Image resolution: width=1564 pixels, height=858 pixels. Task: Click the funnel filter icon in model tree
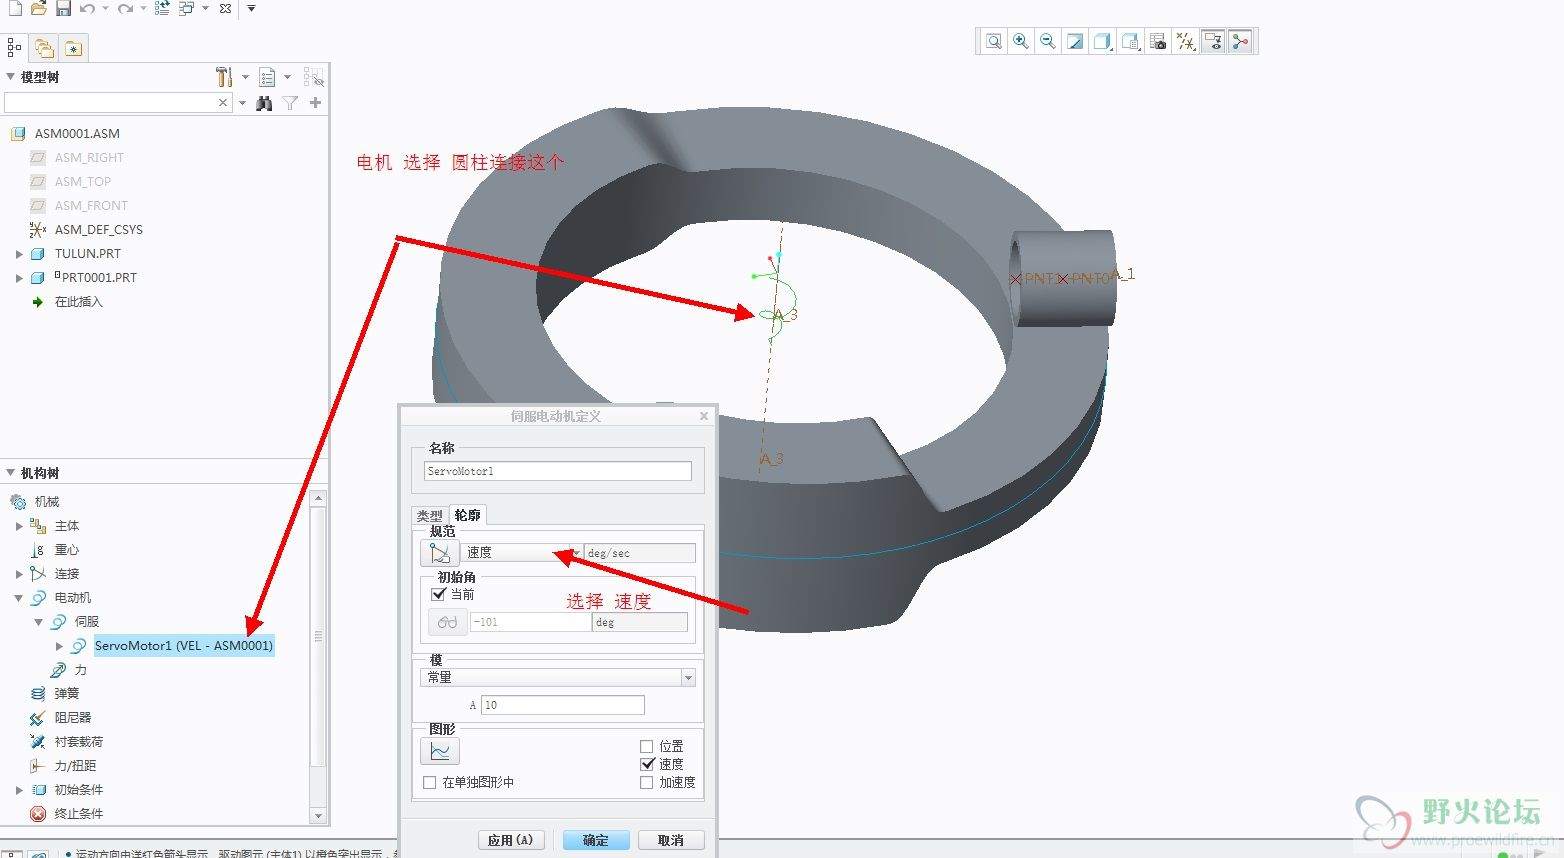coord(290,103)
